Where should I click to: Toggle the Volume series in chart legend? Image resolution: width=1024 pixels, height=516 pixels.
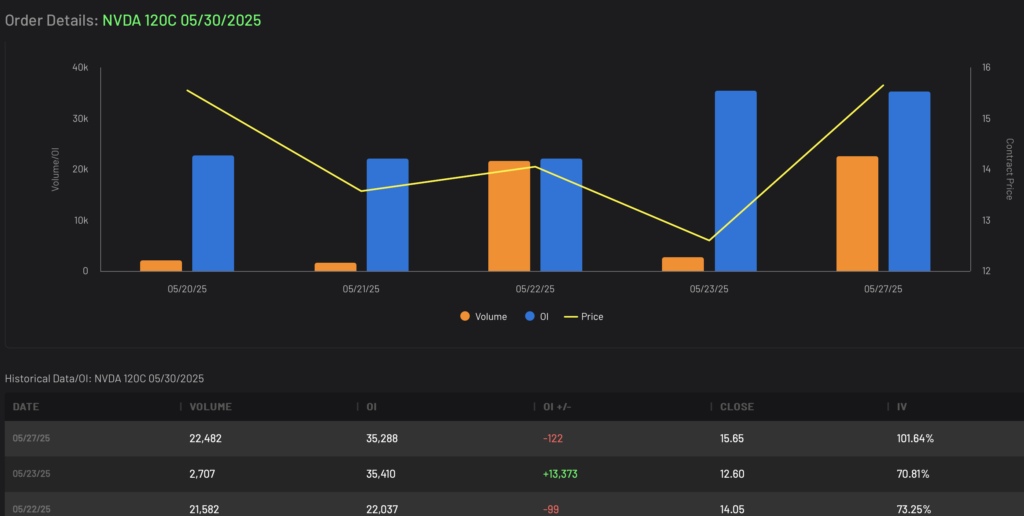(x=483, y=317)
